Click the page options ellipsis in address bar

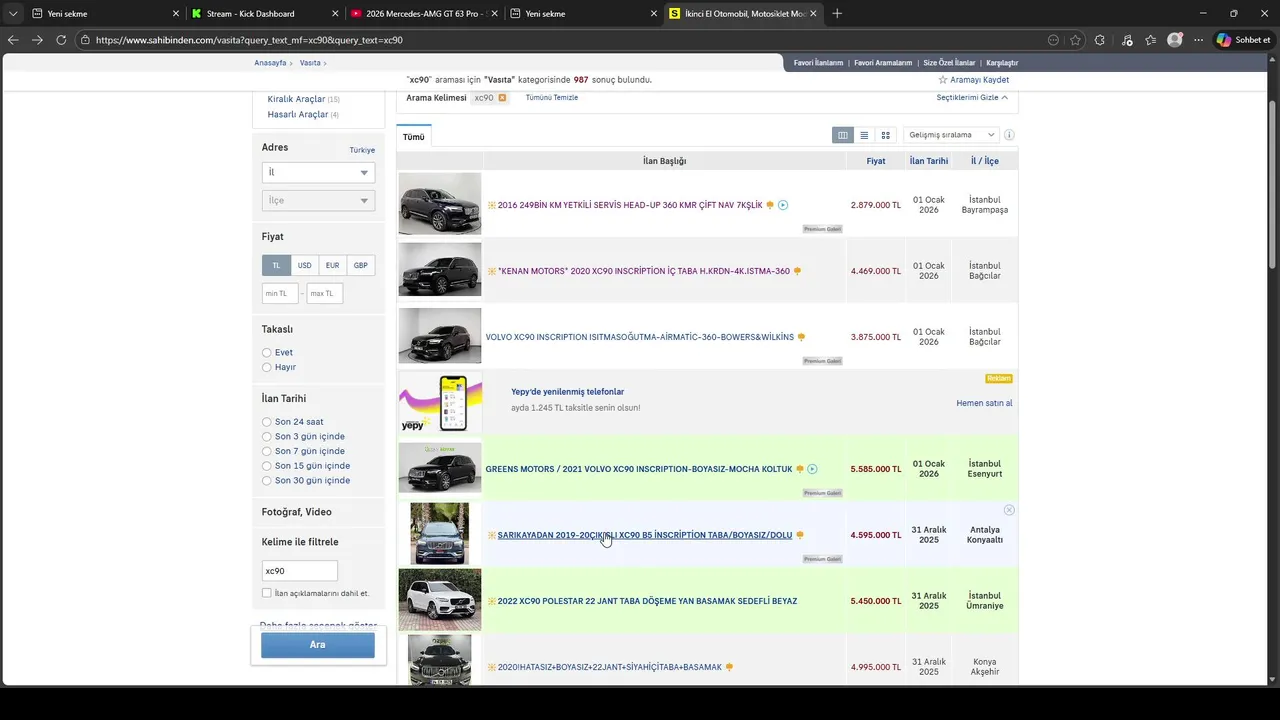click(1053, 40)
